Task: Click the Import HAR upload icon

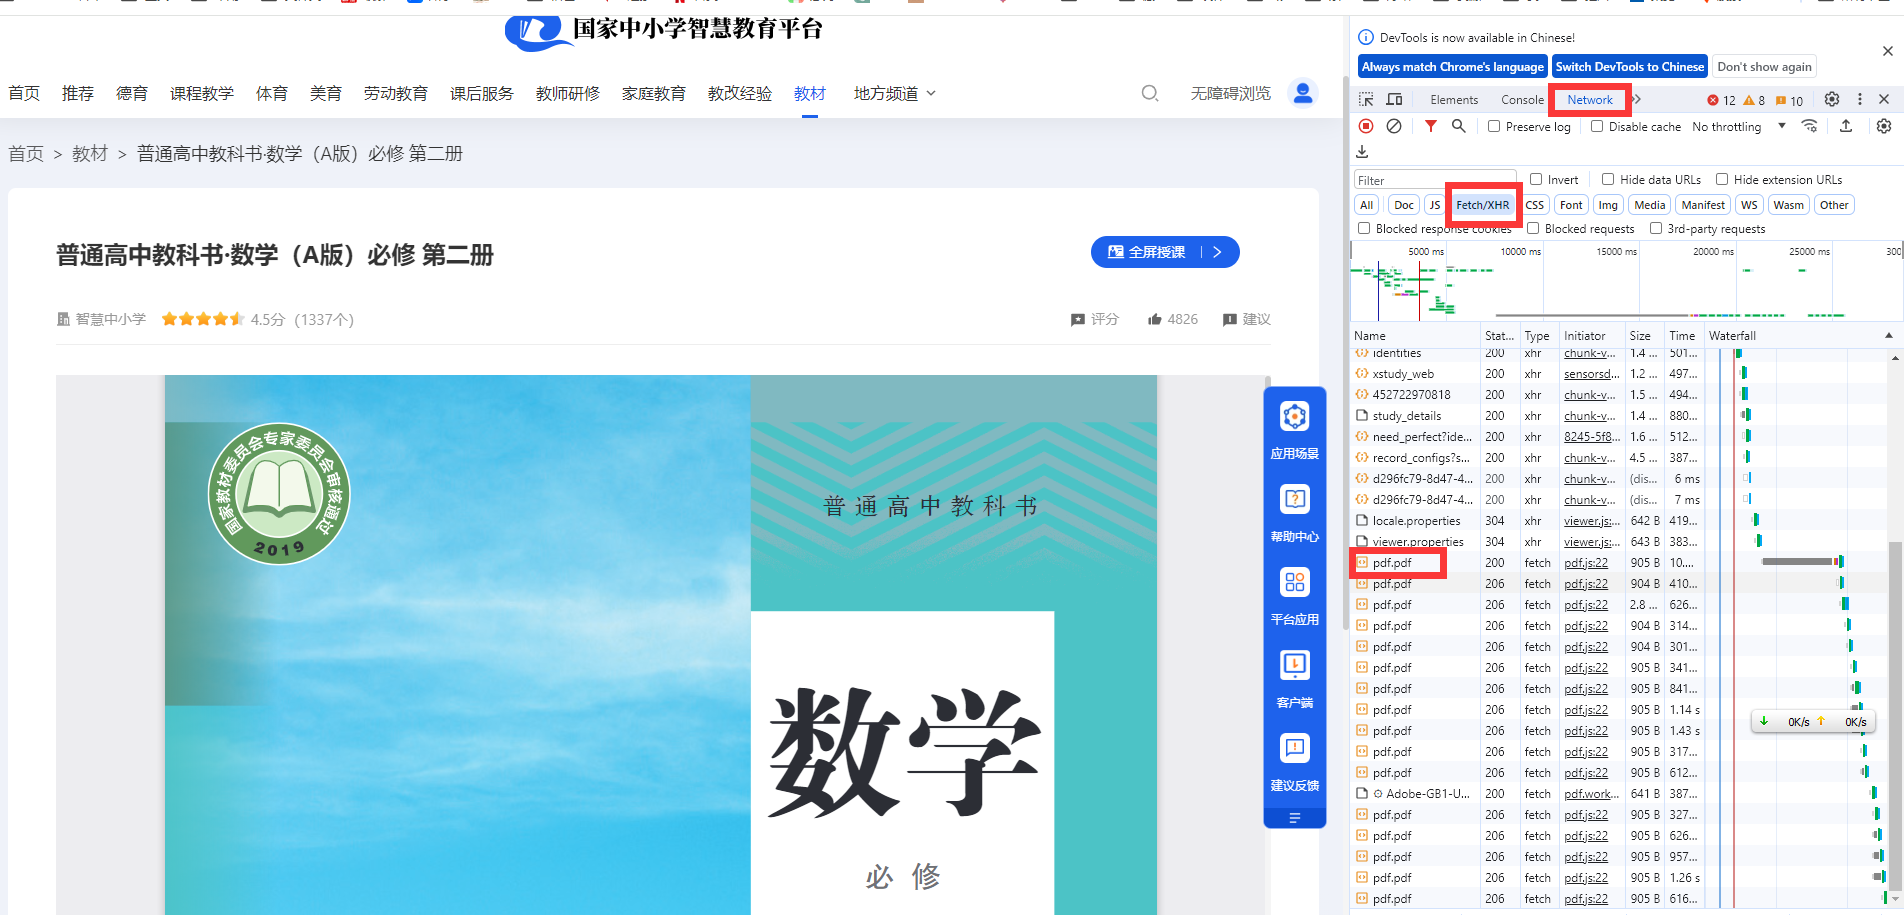Action: click(1846, 126)
